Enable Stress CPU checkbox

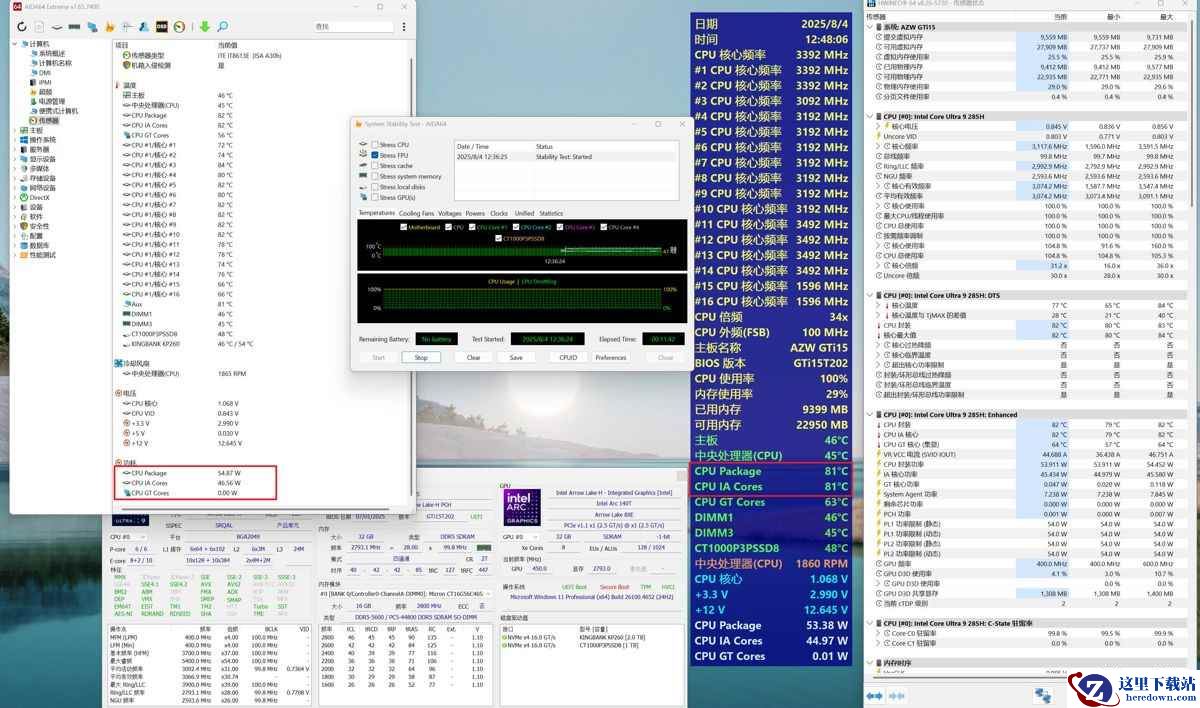click(375, 145)
